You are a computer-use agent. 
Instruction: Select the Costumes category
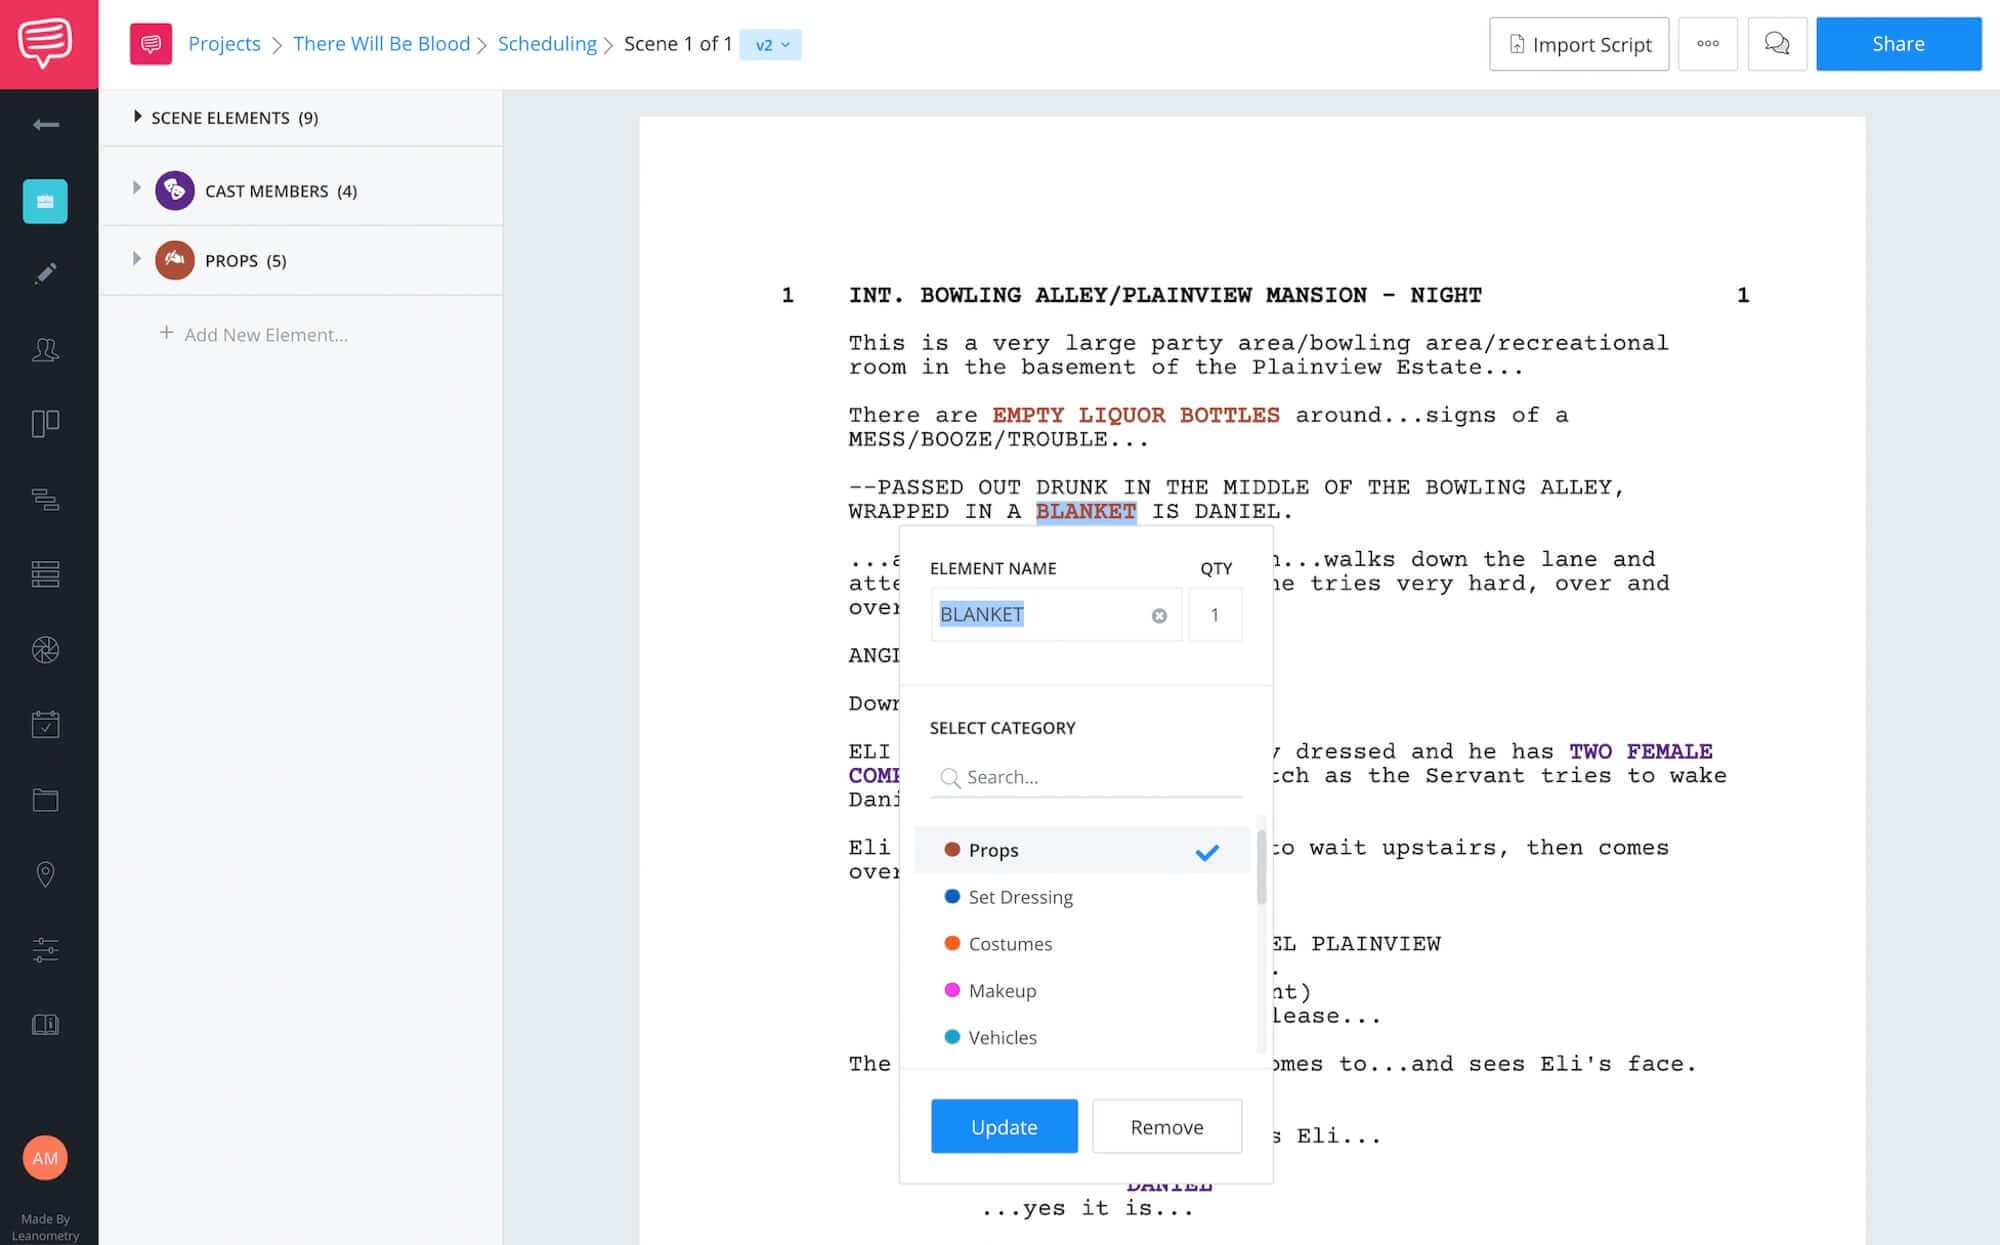(x=1082, y=944)
